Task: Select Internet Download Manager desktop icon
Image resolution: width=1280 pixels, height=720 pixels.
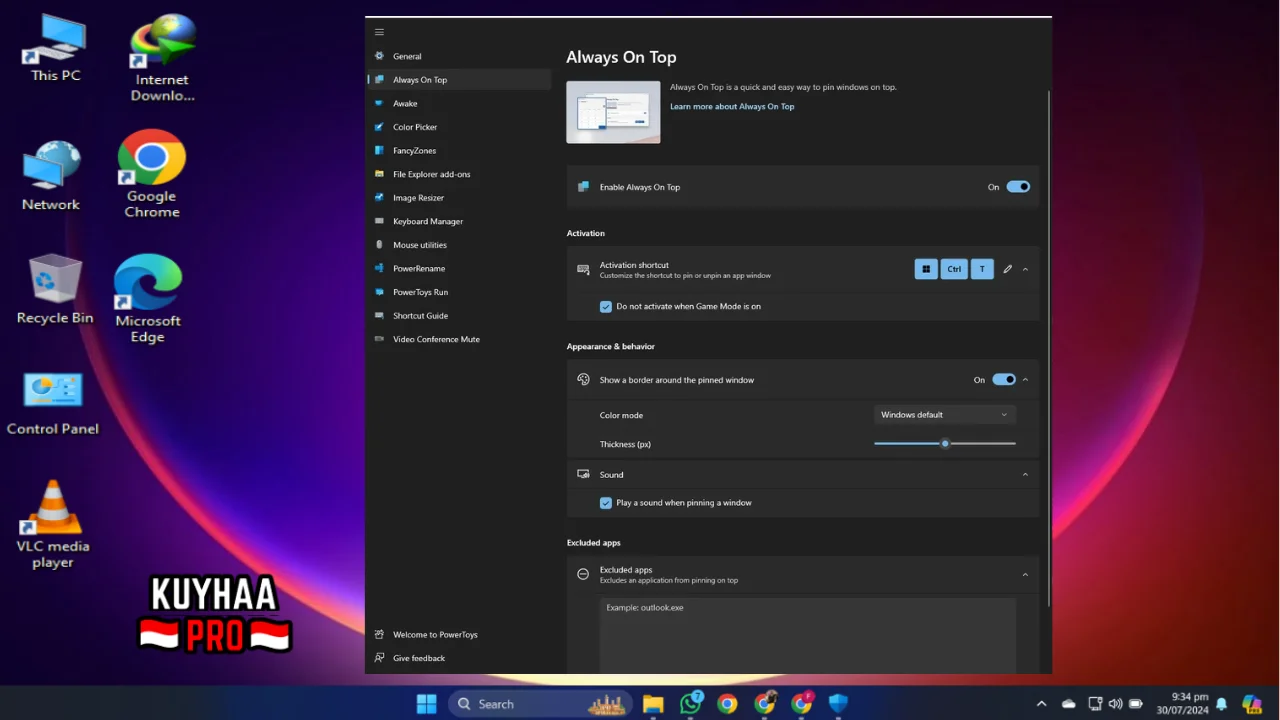Action: pyautogui.click(x=162, y=58)
